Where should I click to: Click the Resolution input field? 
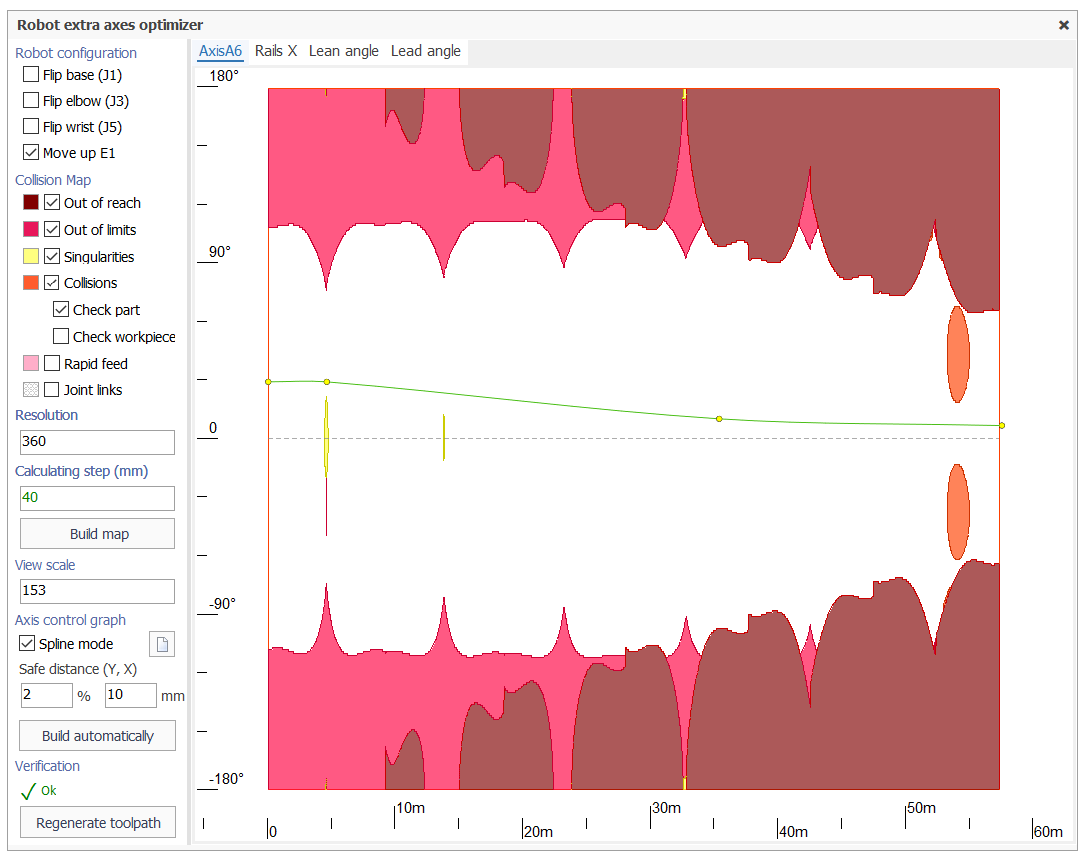pyautogui.click(x=97, y=442)
